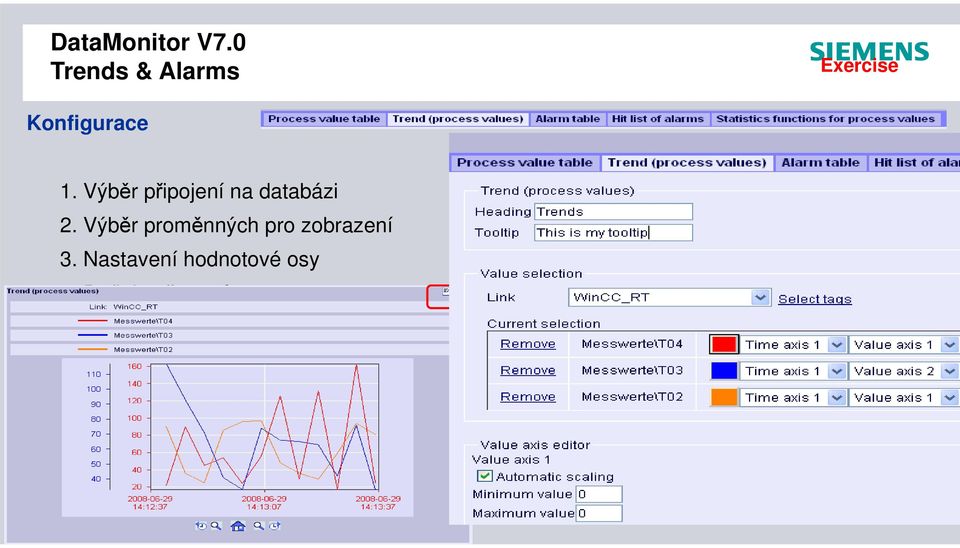Remove the Messwerte\T02 tag from selection

(528, 397)
